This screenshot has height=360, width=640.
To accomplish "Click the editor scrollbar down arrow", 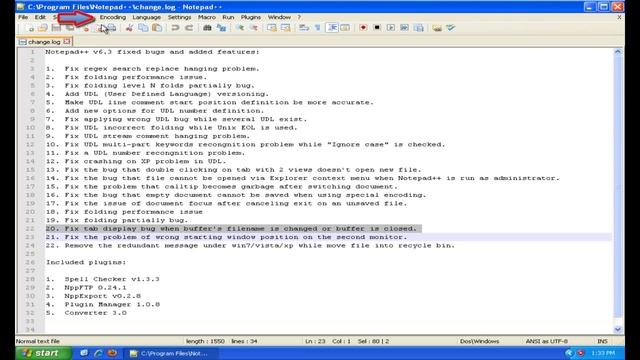I will pyautogui.click(x=617, y=329).
